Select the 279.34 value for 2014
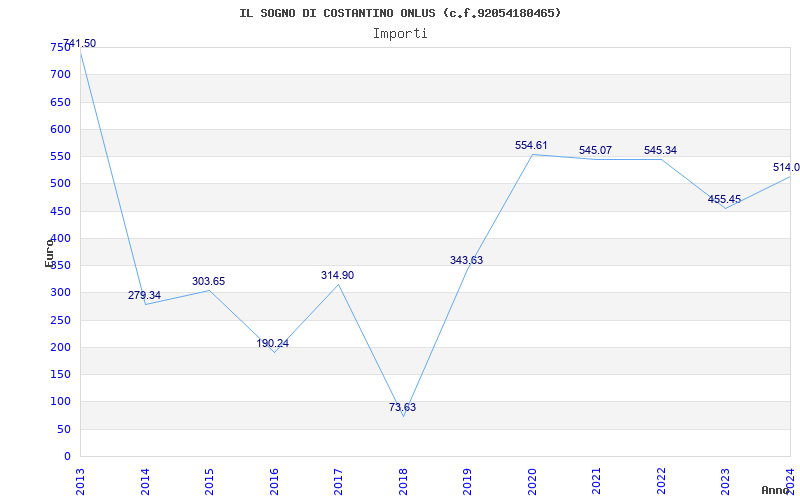This screenshot has width=800, height=500. coord(144,295)
